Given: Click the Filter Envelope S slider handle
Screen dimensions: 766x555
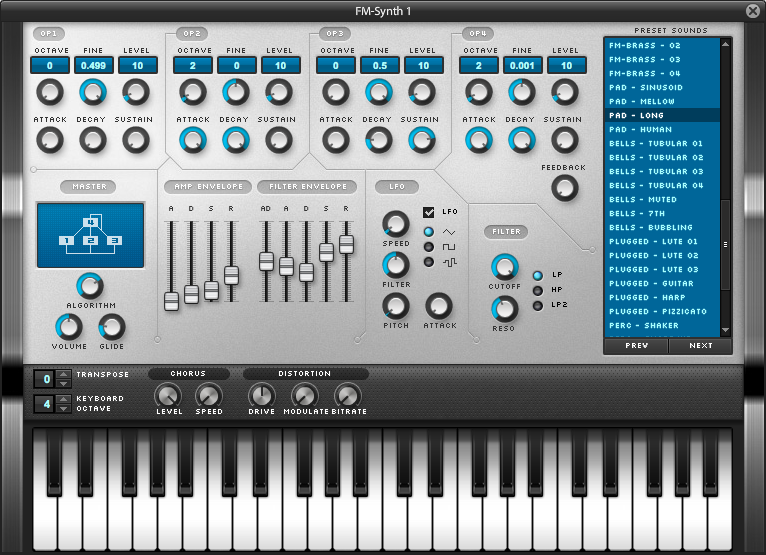Looking at the screenshot, I should pyautogui.click(x=326, y=252).
